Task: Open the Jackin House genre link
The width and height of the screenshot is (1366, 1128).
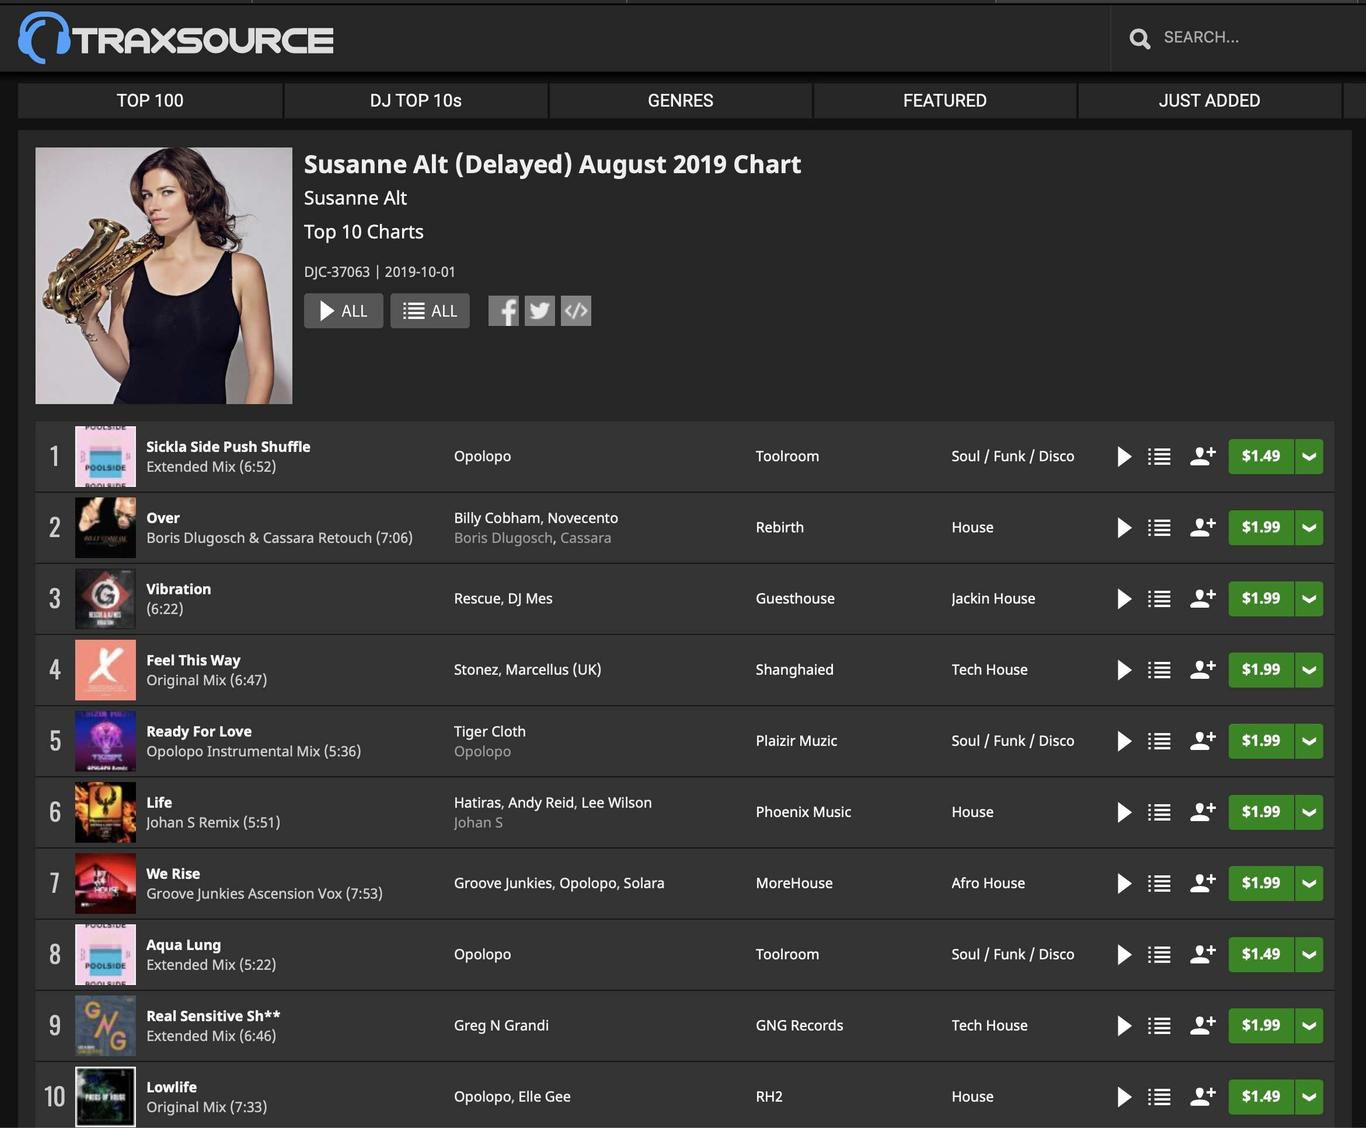Action: click(x=993, y=599)
